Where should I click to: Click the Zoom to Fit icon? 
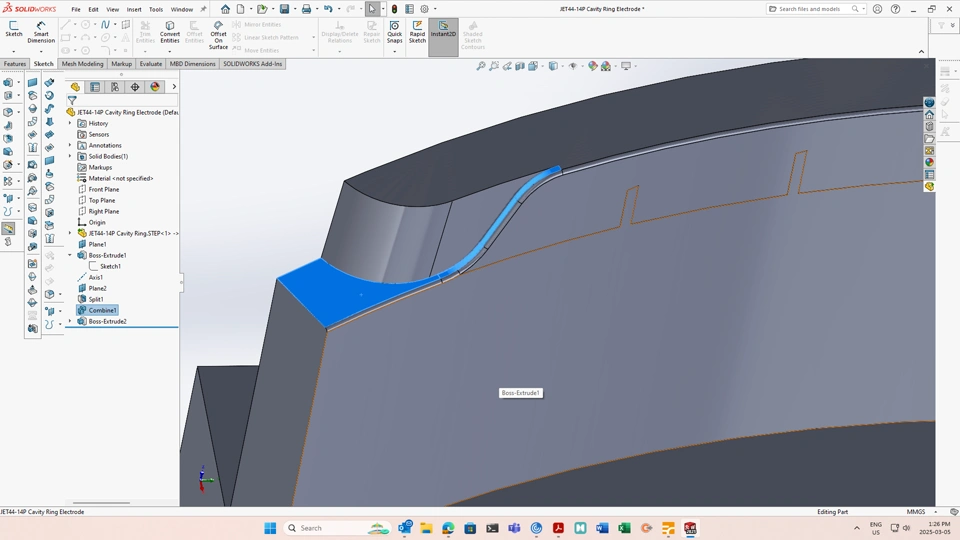pyautogui.click(x=481, y=66)
